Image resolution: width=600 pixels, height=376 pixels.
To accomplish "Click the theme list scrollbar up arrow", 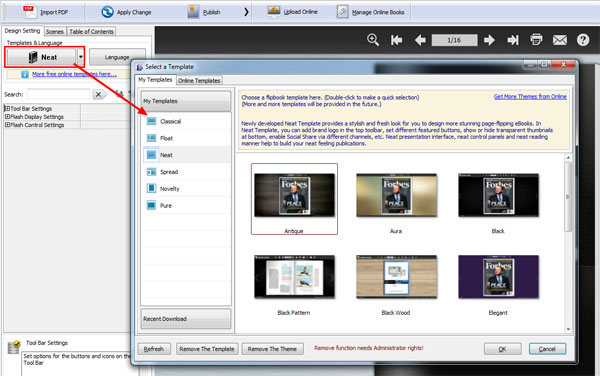I will click(568, 158).
